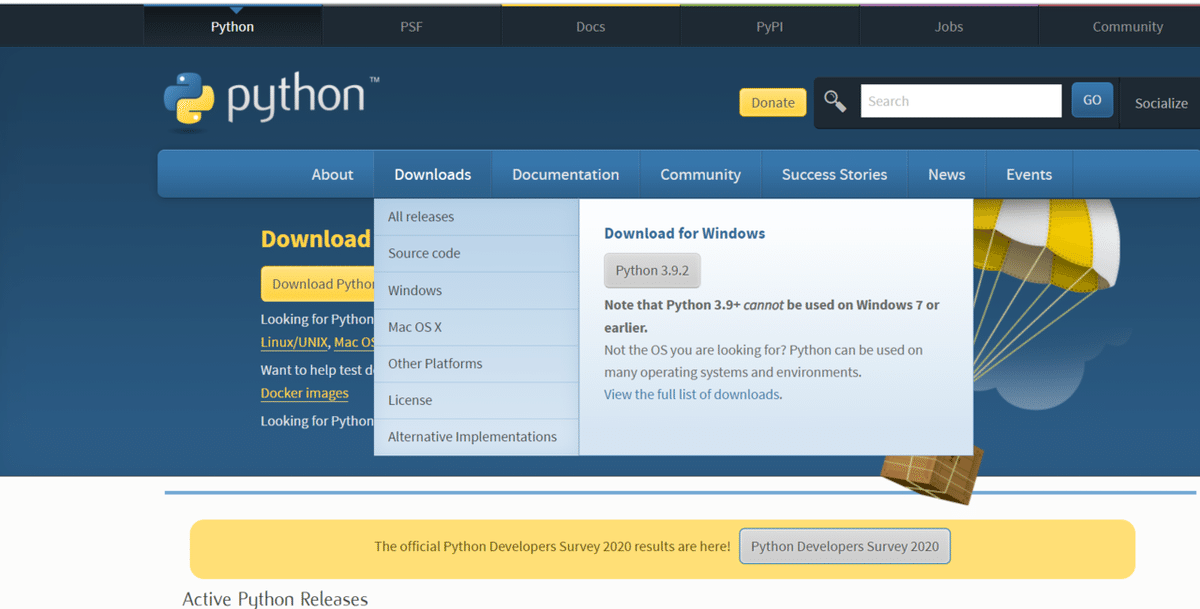Open the News navigation menu

(x=947, y=174)
